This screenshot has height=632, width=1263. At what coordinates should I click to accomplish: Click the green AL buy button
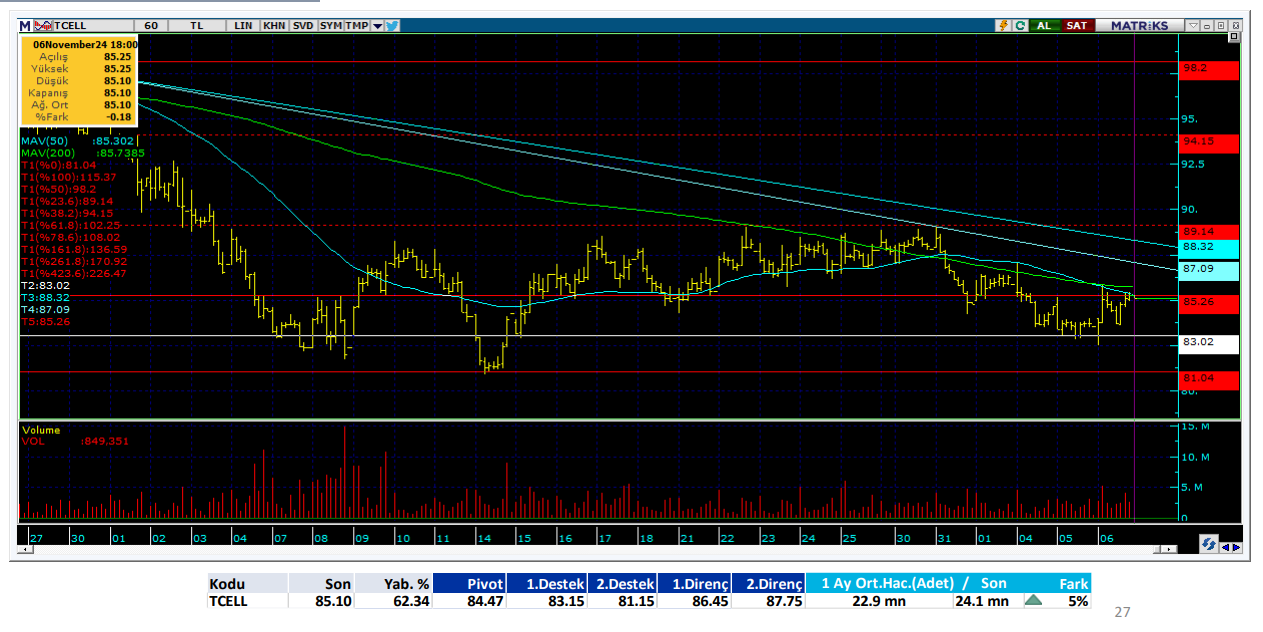coord(1044,25)
